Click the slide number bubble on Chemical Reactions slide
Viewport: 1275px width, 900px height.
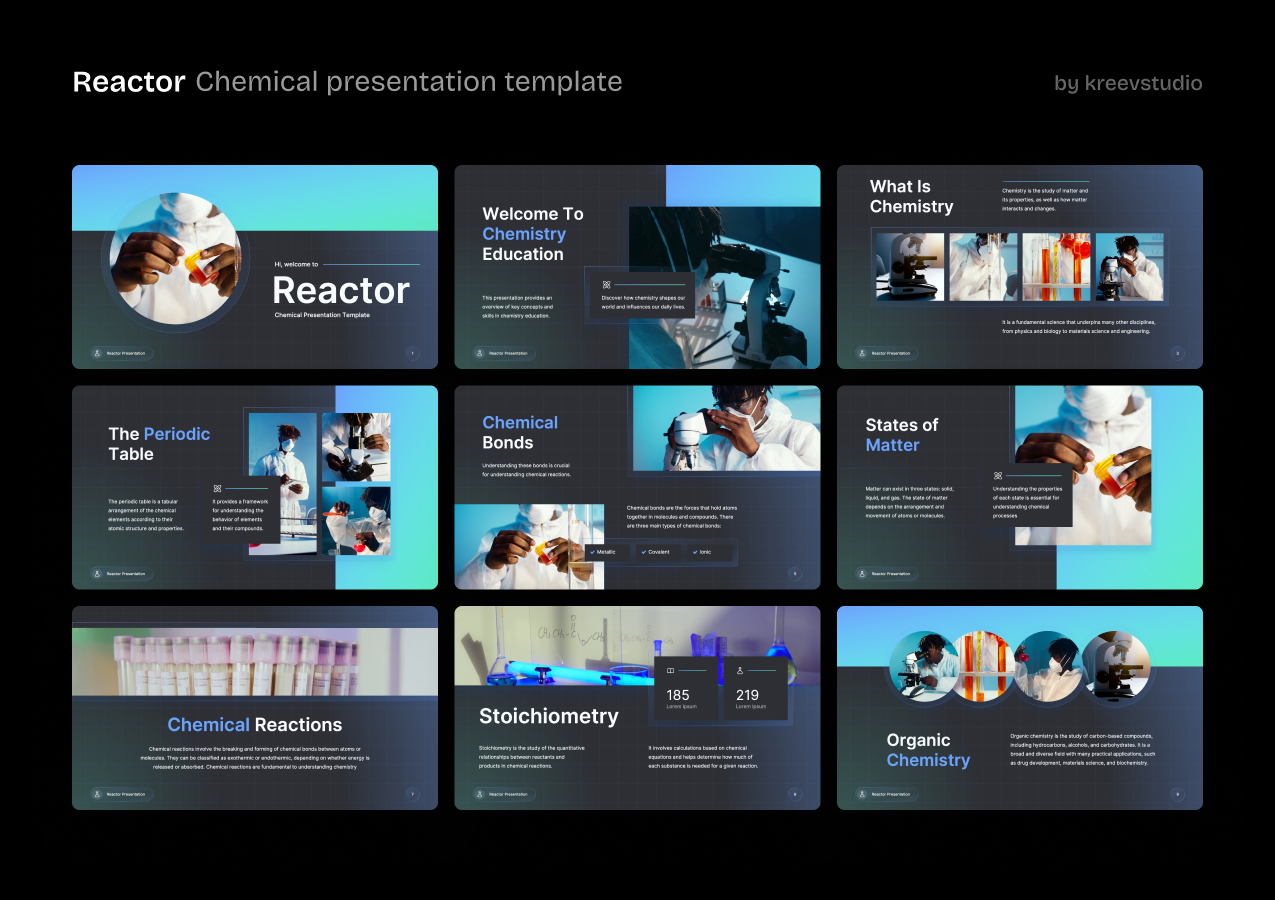pos(413,794)
